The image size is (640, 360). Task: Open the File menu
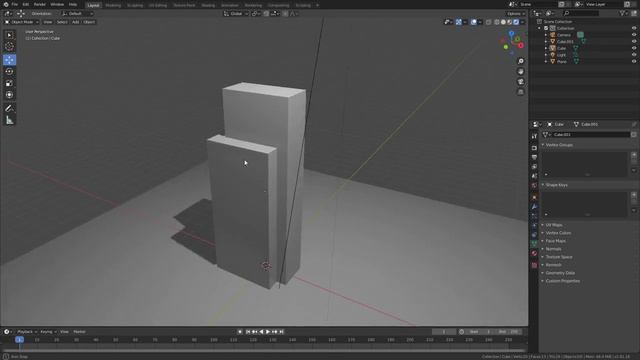pyautogui.click(x=15, y=4)
